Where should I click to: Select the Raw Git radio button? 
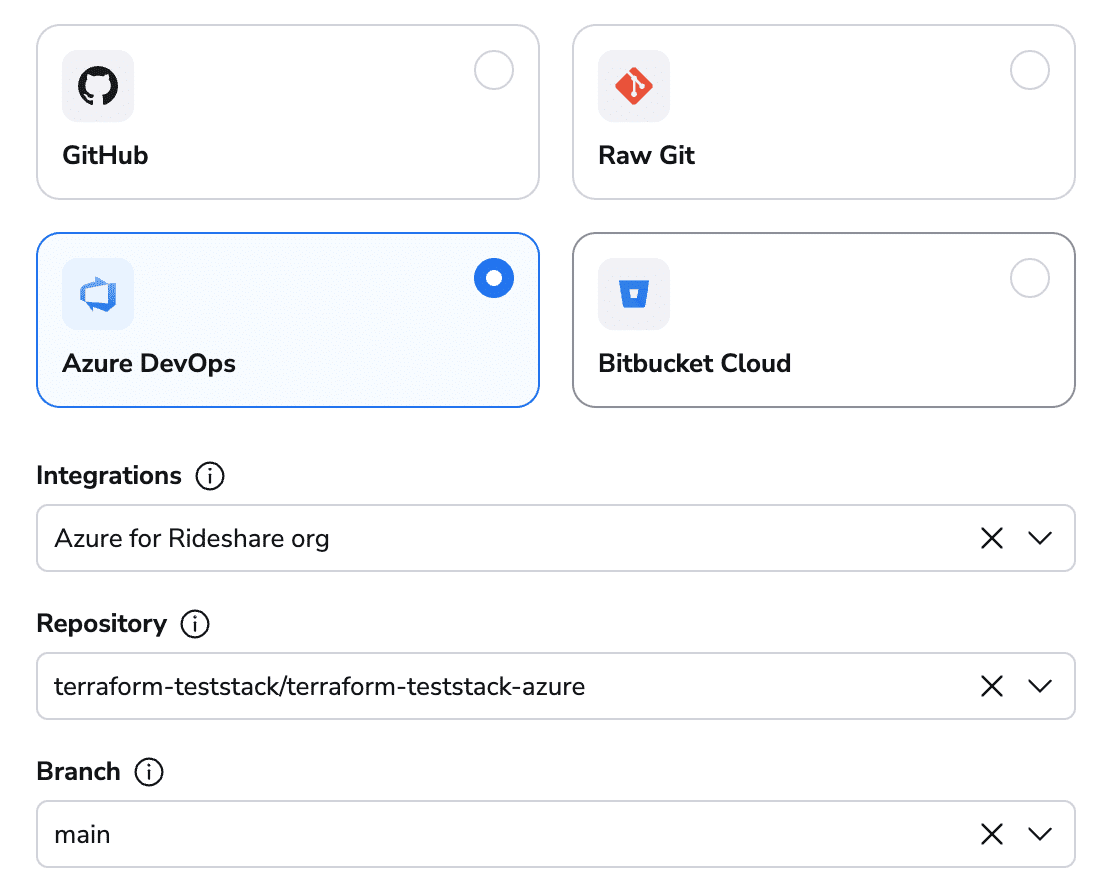click(1029, 70)
